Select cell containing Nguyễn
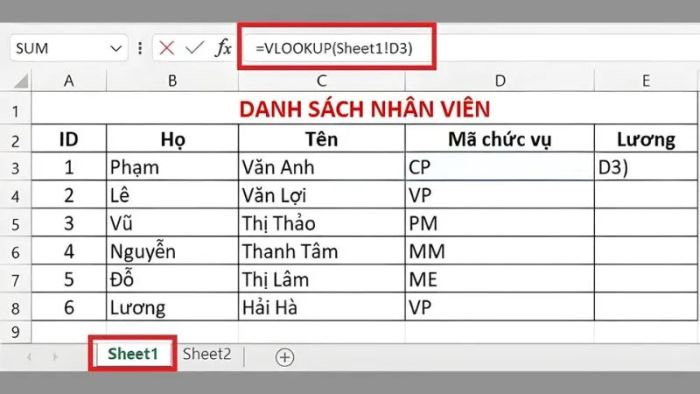This screenshot has width=700, height=394. 172,251
